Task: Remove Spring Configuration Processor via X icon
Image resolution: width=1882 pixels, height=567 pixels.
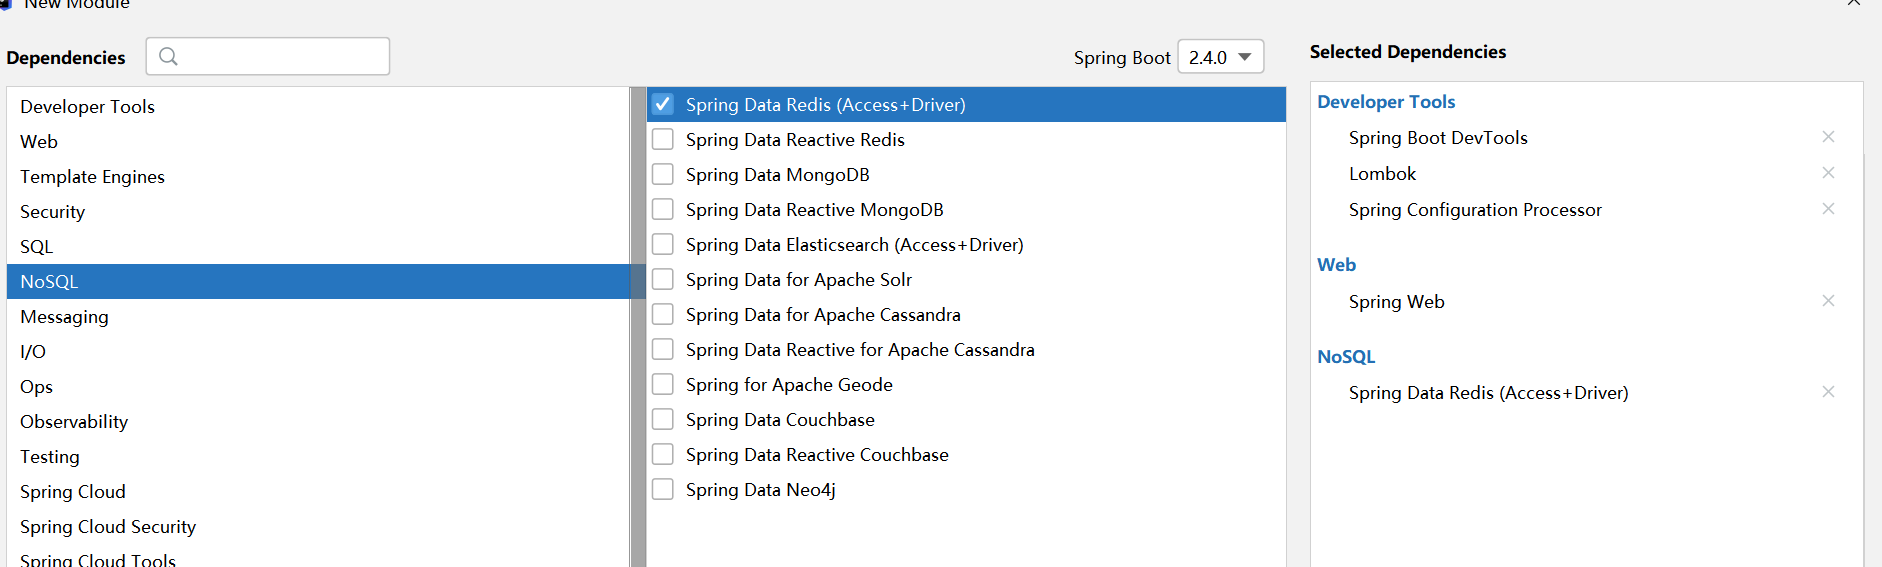Action: tap(1828, 209)
